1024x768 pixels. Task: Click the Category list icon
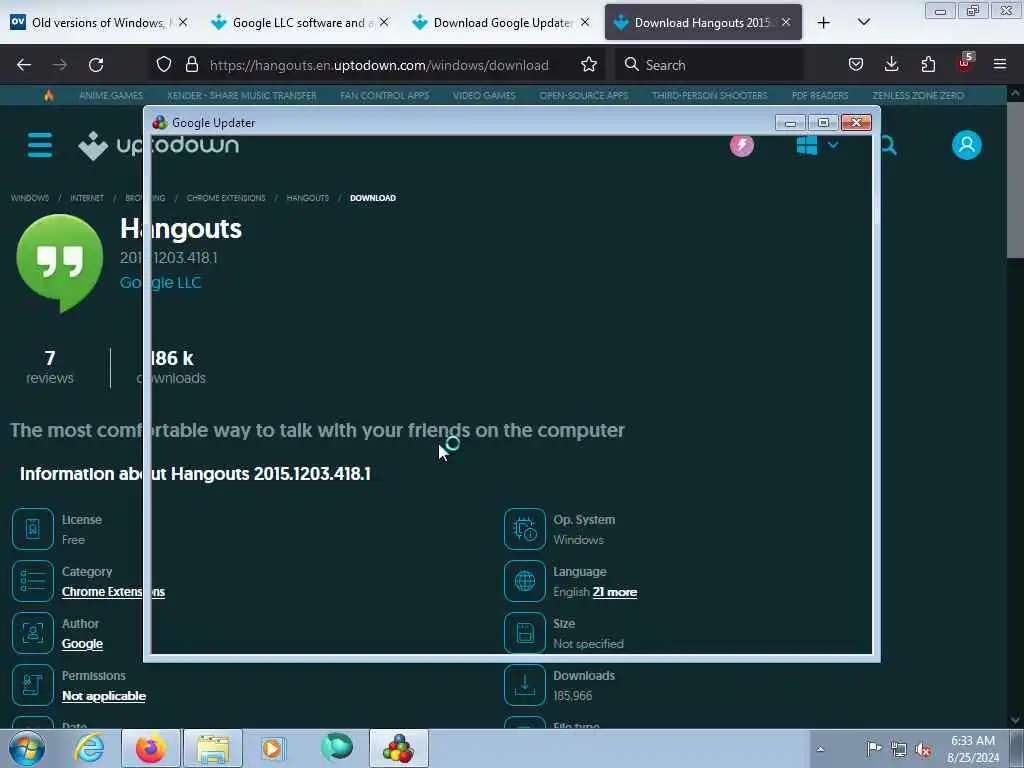pos(33,581)
